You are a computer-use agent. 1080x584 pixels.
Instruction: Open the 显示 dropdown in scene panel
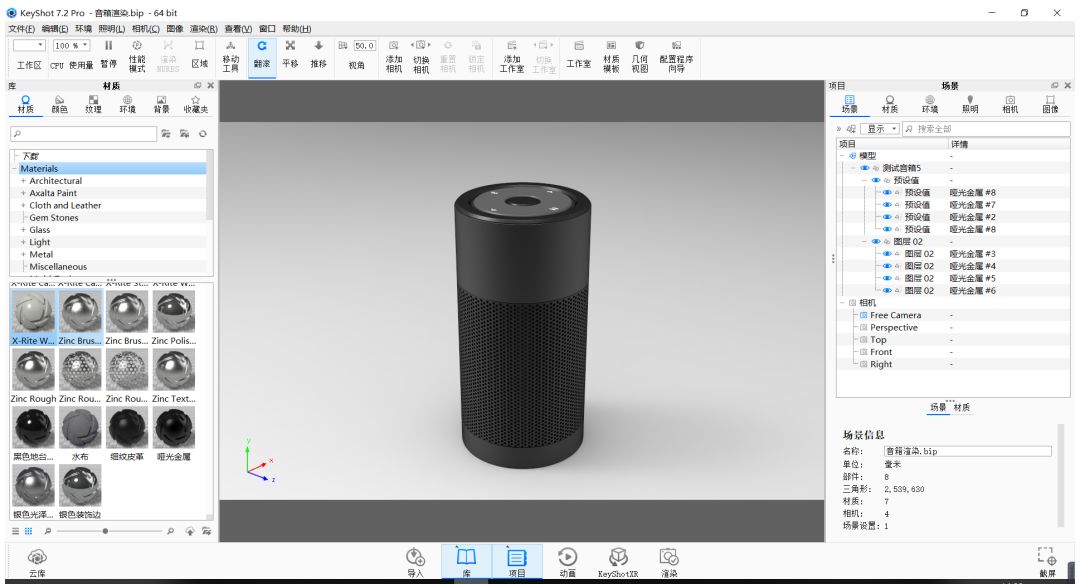881,129
